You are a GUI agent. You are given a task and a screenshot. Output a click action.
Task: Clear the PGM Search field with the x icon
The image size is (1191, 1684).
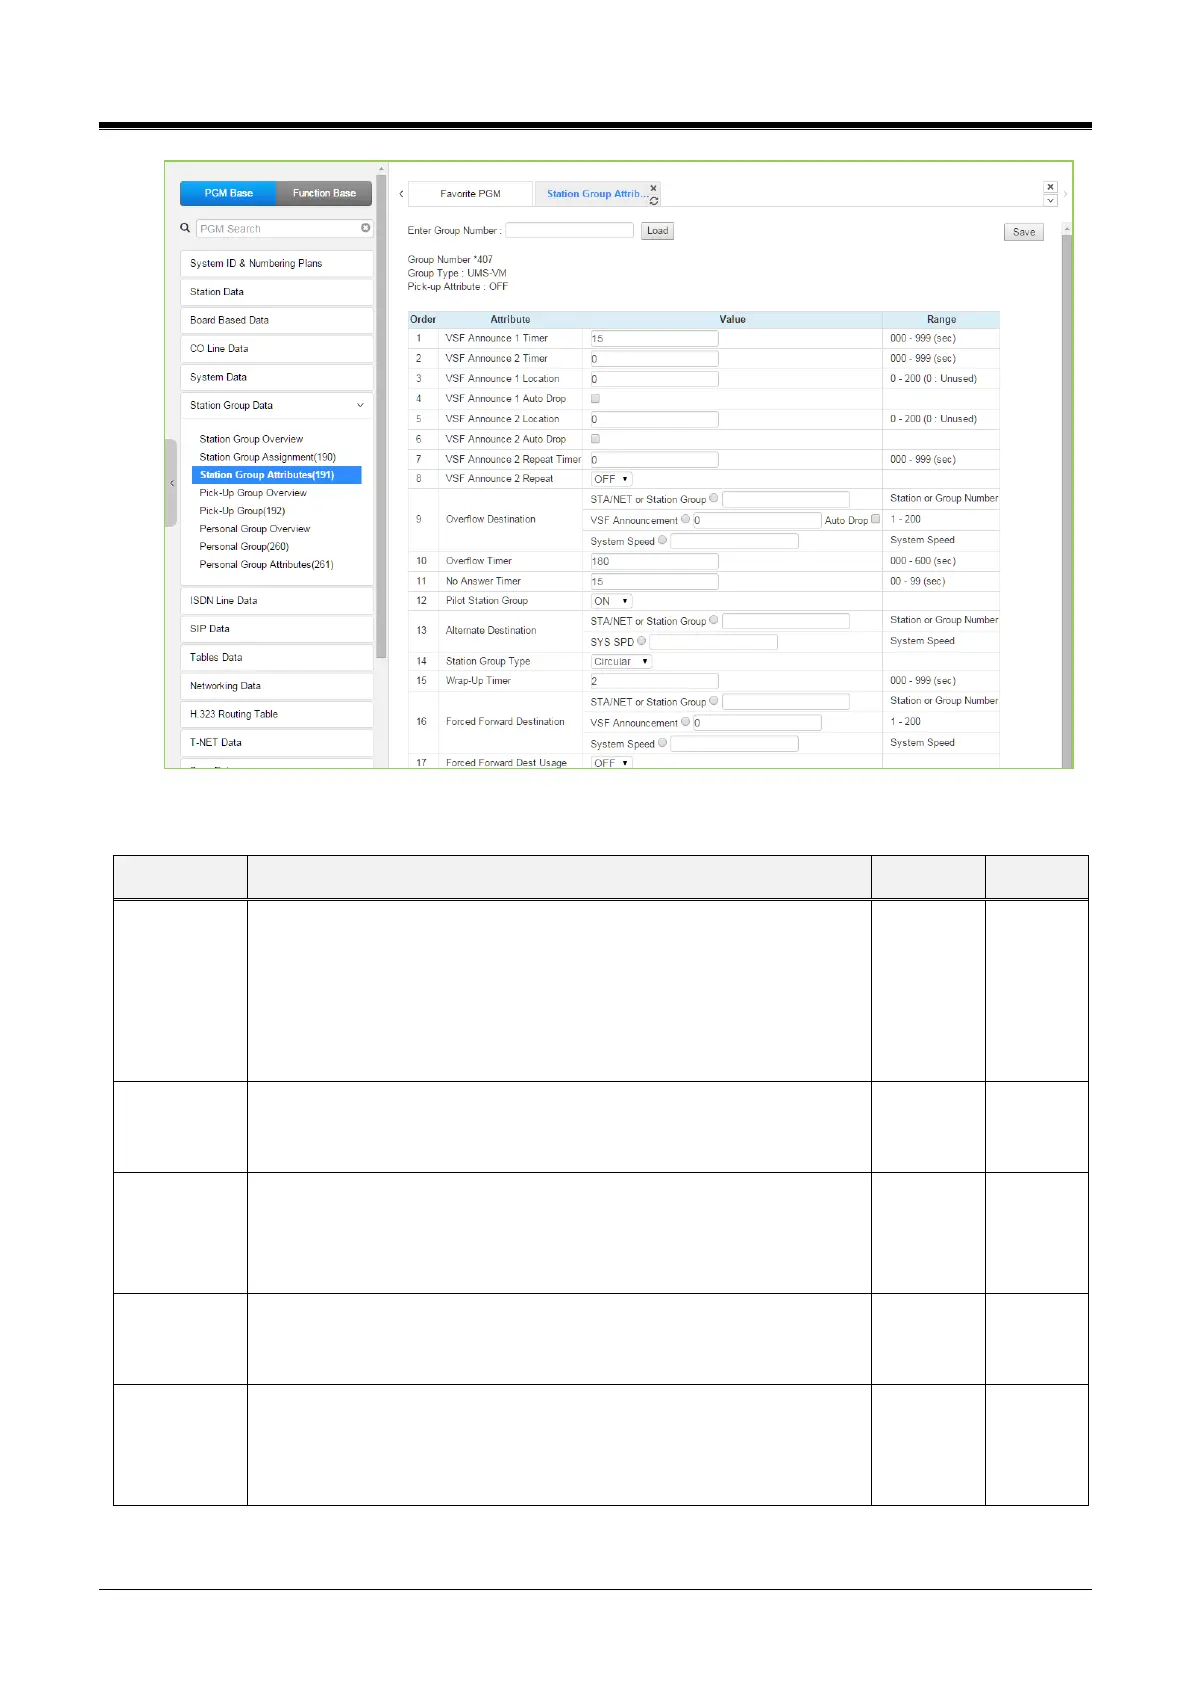click(366, 228)
